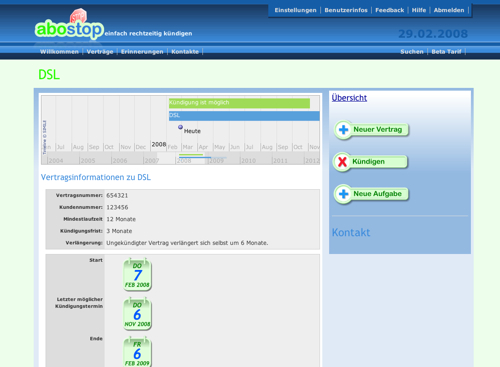This screenshot has width=500, height=367.
Task: Select year 2011 in timeline overview band
Action: pyautogui.click(x=280, y=161)
